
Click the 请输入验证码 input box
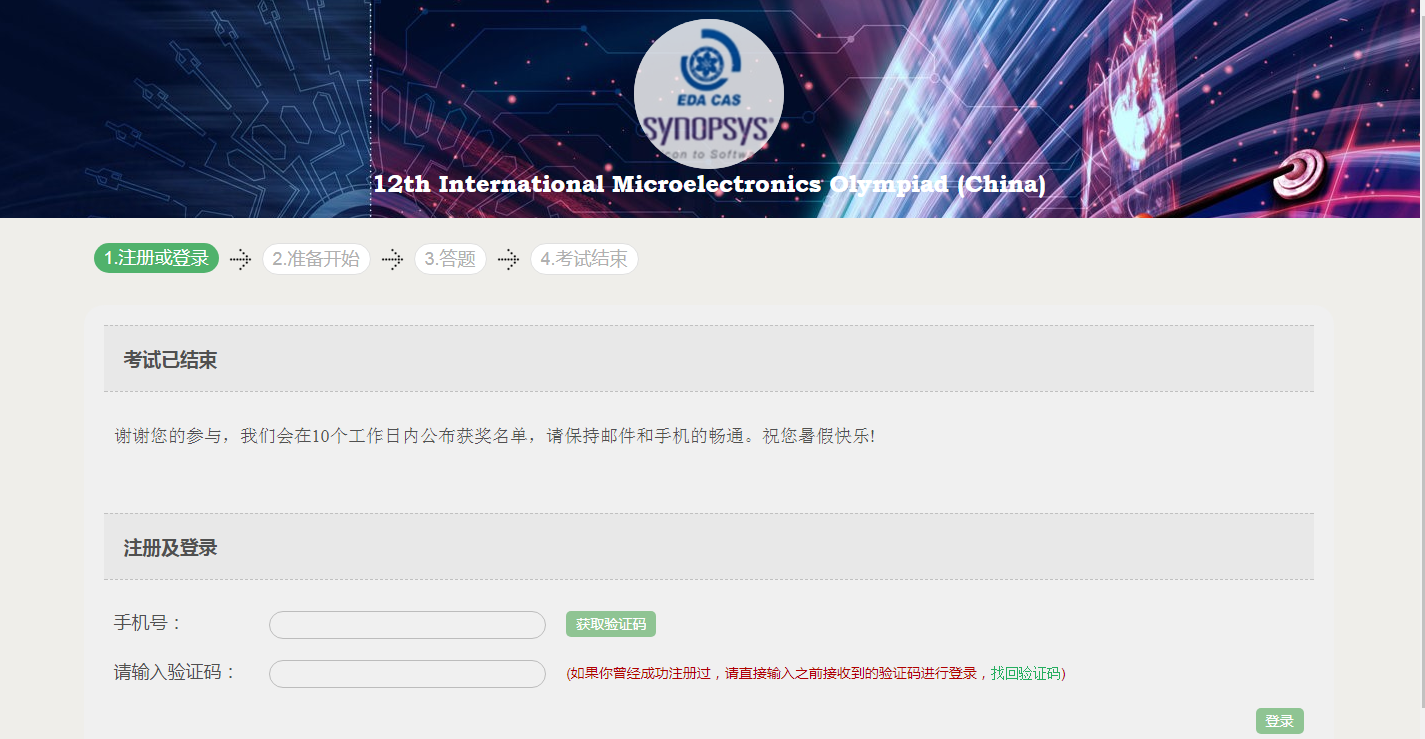point(407,674)
